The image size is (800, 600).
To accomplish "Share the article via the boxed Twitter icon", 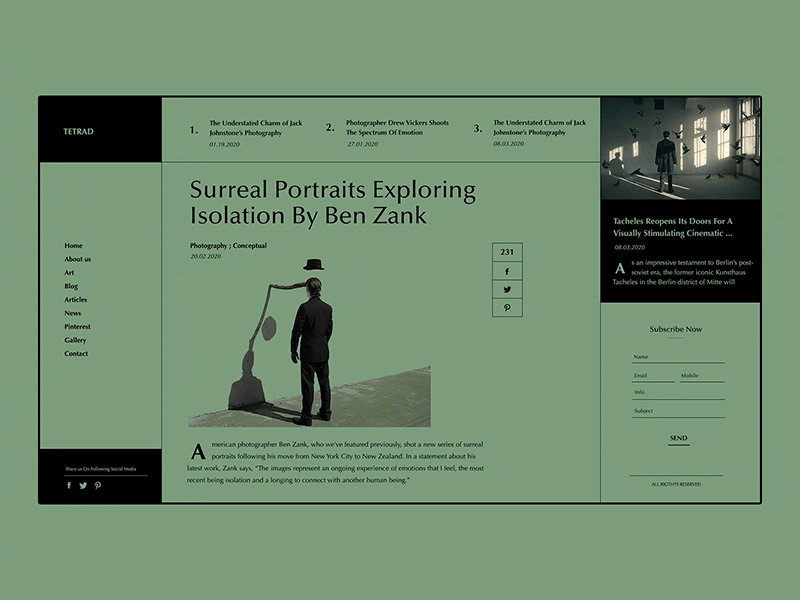I will click(x=507, y=289).
